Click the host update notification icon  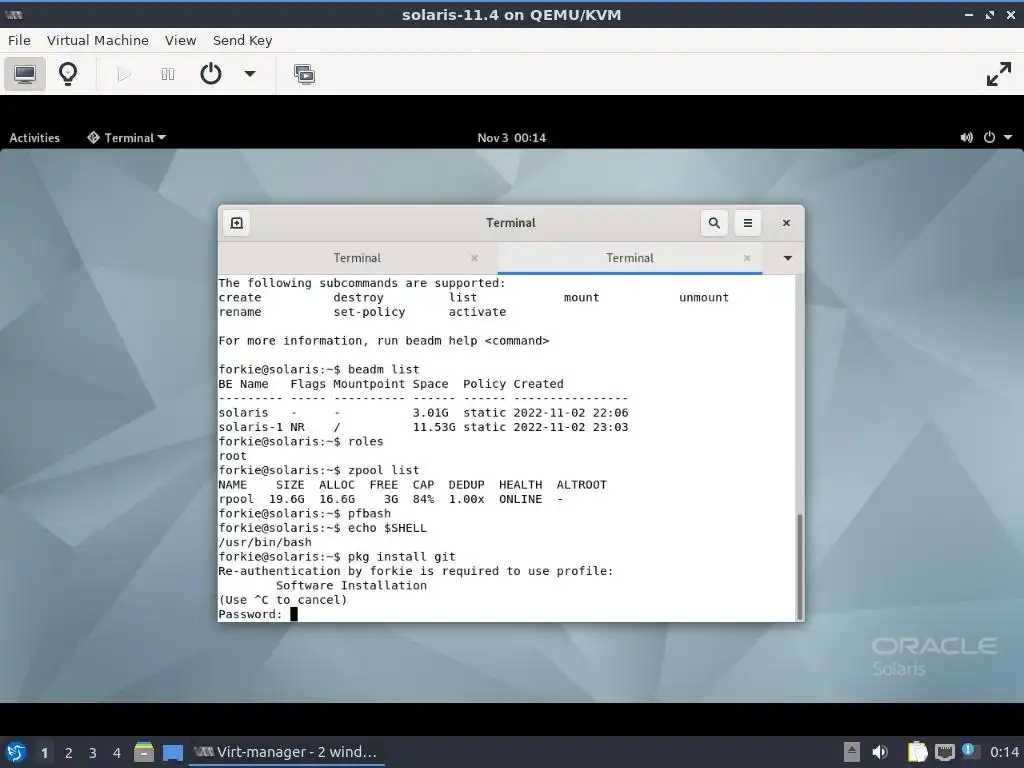pos(969,751)
